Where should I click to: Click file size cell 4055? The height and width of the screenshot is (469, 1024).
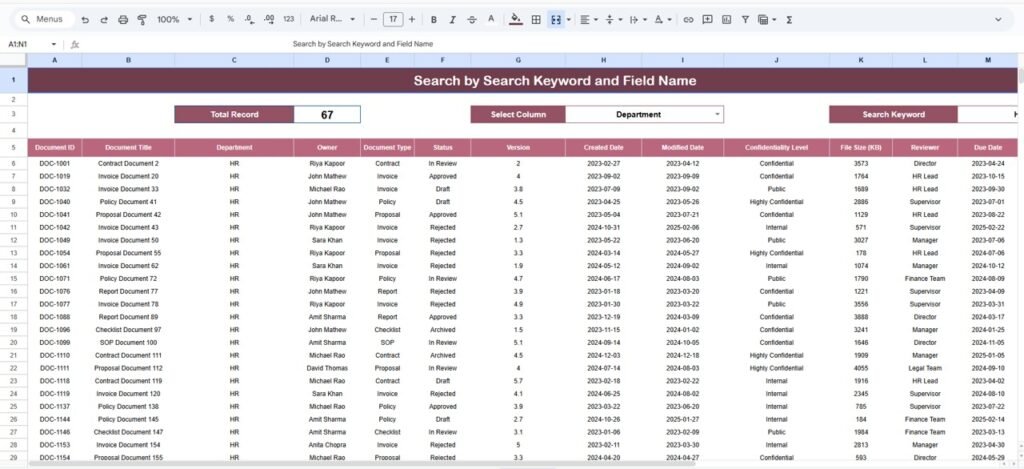[x=861, y=368]
